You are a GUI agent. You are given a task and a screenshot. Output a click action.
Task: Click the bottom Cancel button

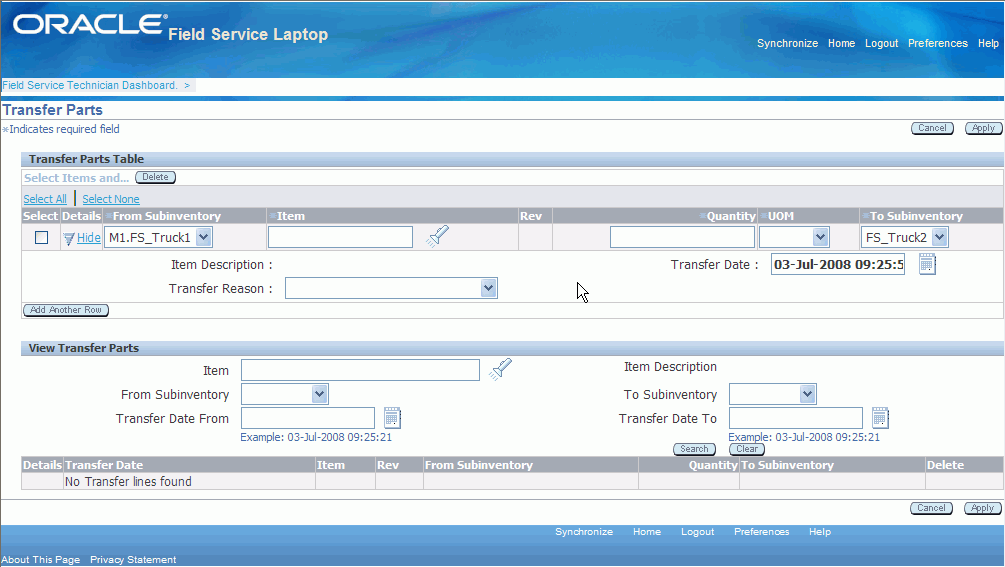click(x=931, y=508)
